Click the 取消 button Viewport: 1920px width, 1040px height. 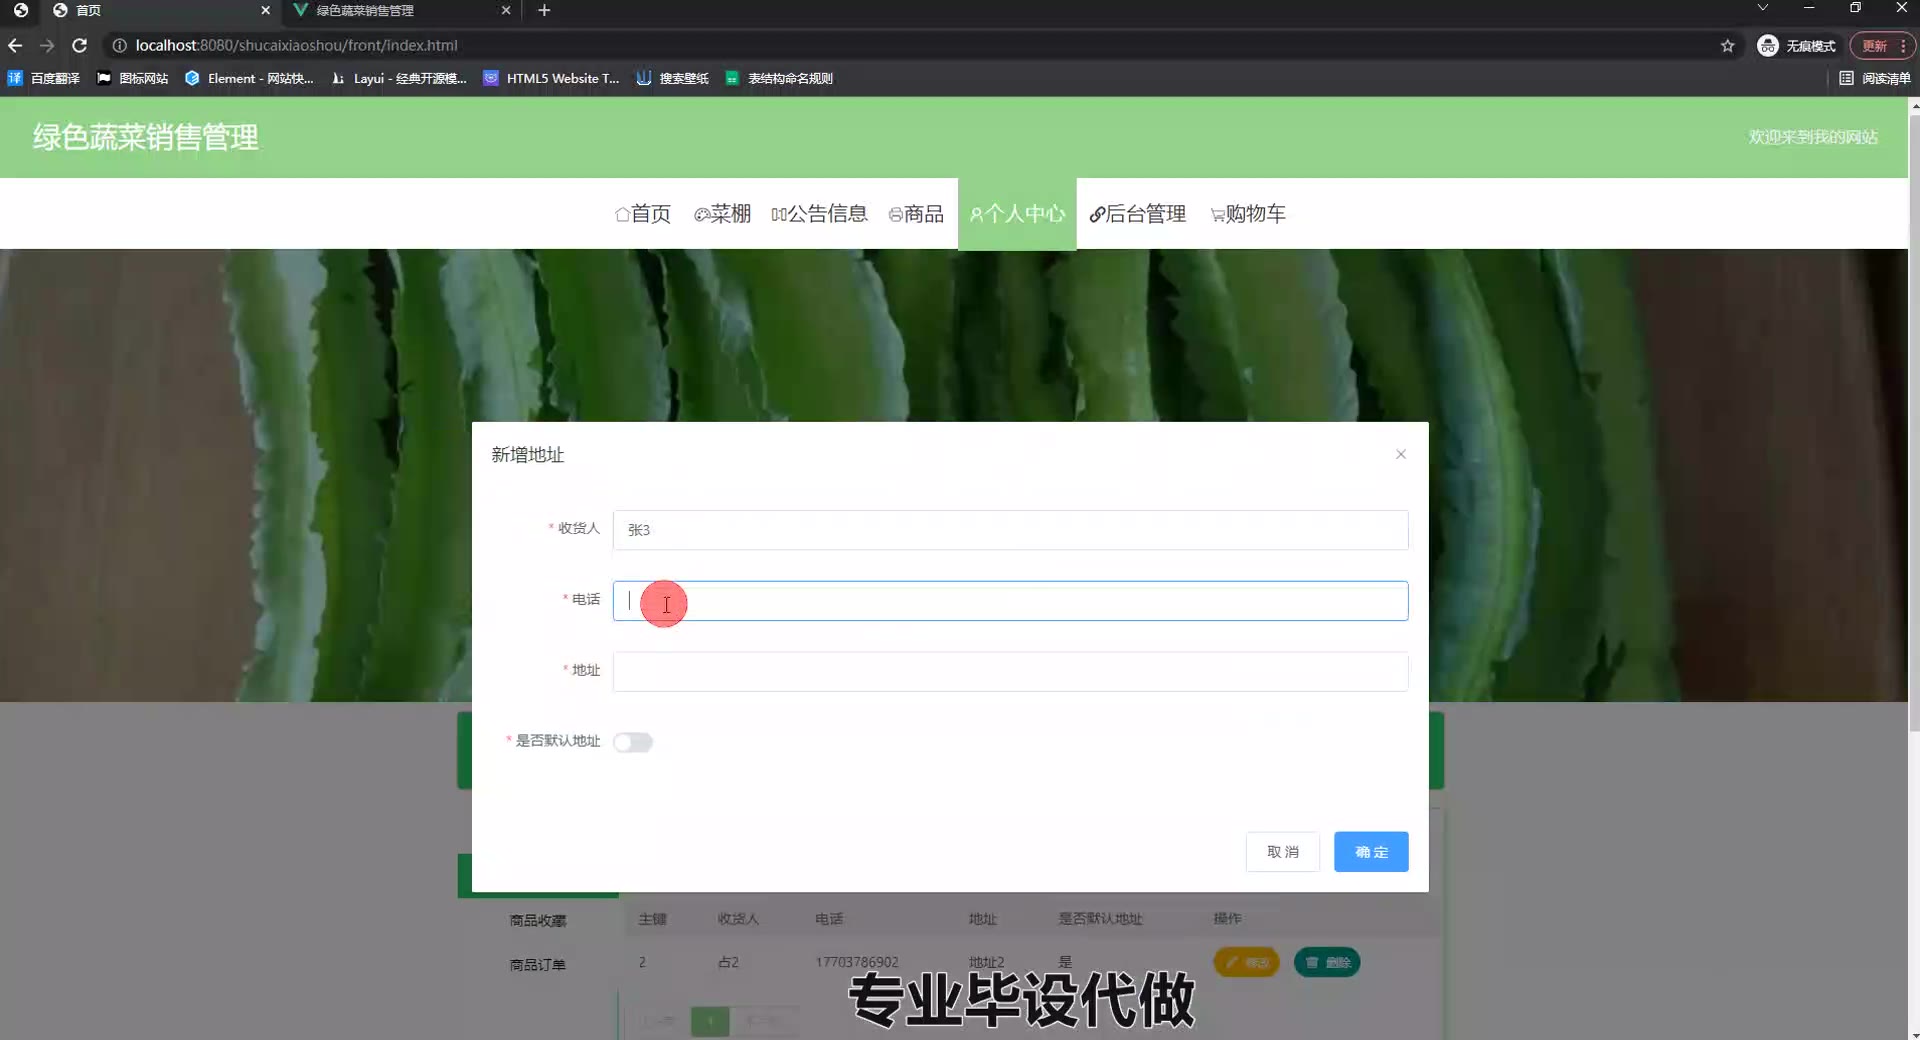(x=1283, y=852)
